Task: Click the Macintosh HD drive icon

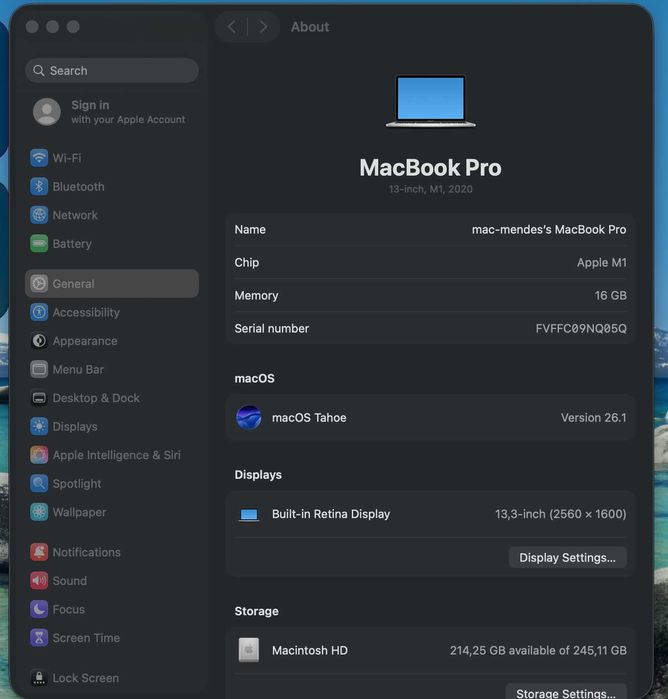Action: click(x=249, y=650)
